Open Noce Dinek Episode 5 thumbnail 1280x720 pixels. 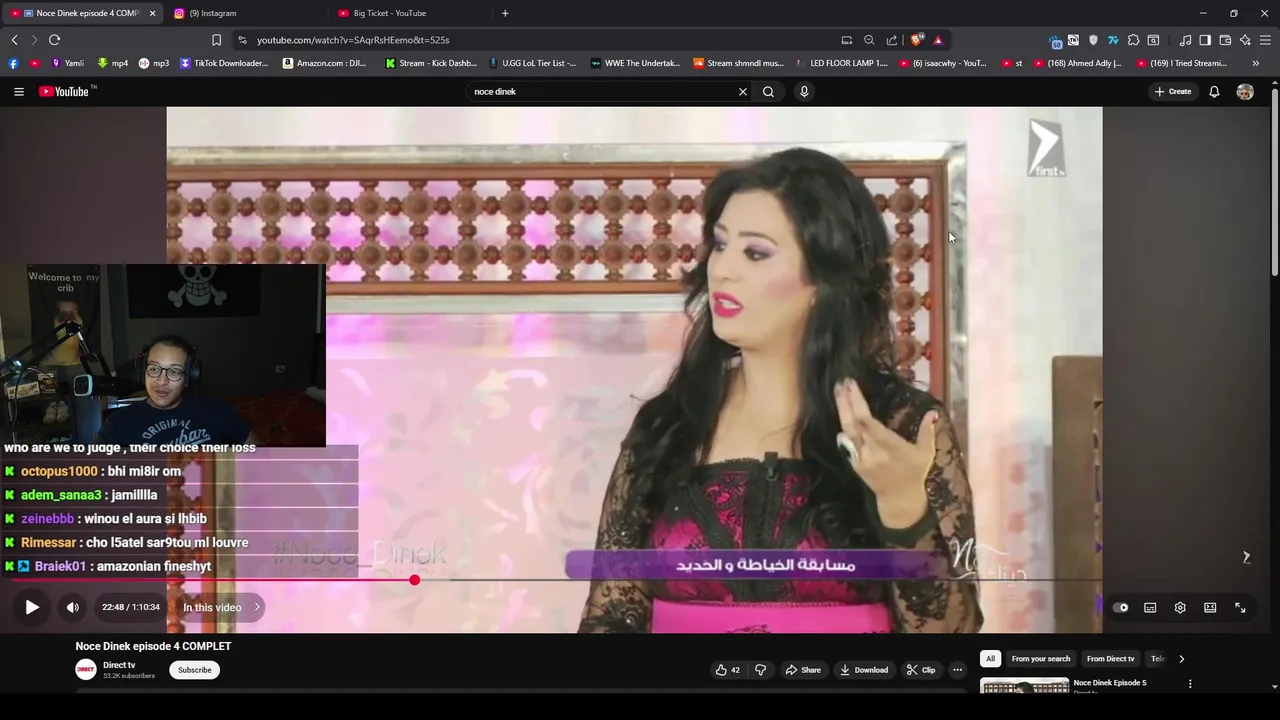[1024, 686]
